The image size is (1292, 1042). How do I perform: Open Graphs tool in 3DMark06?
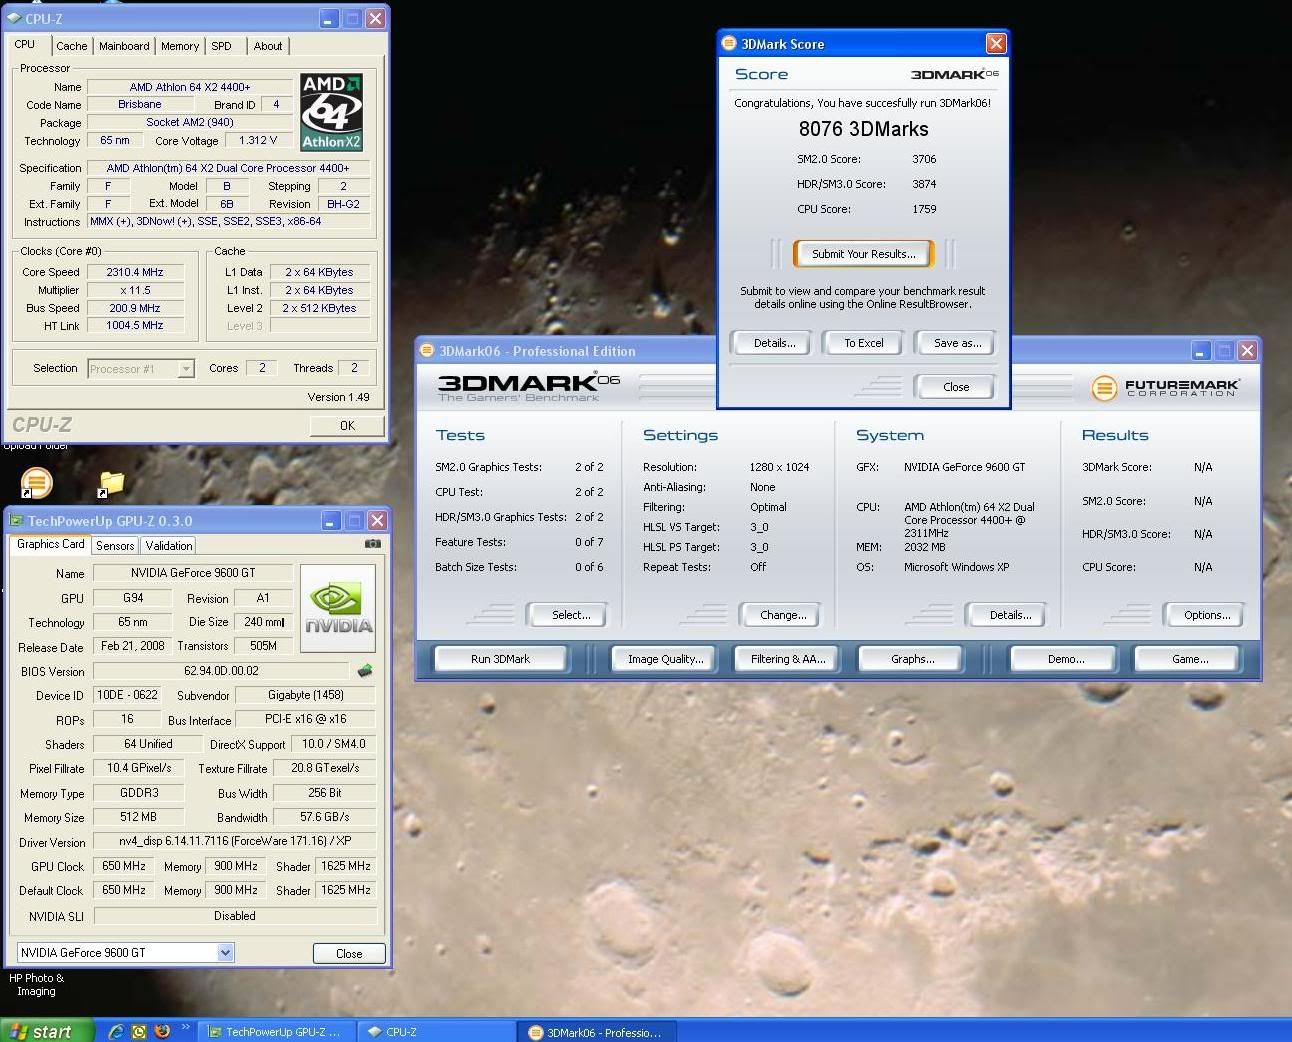click(x=913, y=659)
